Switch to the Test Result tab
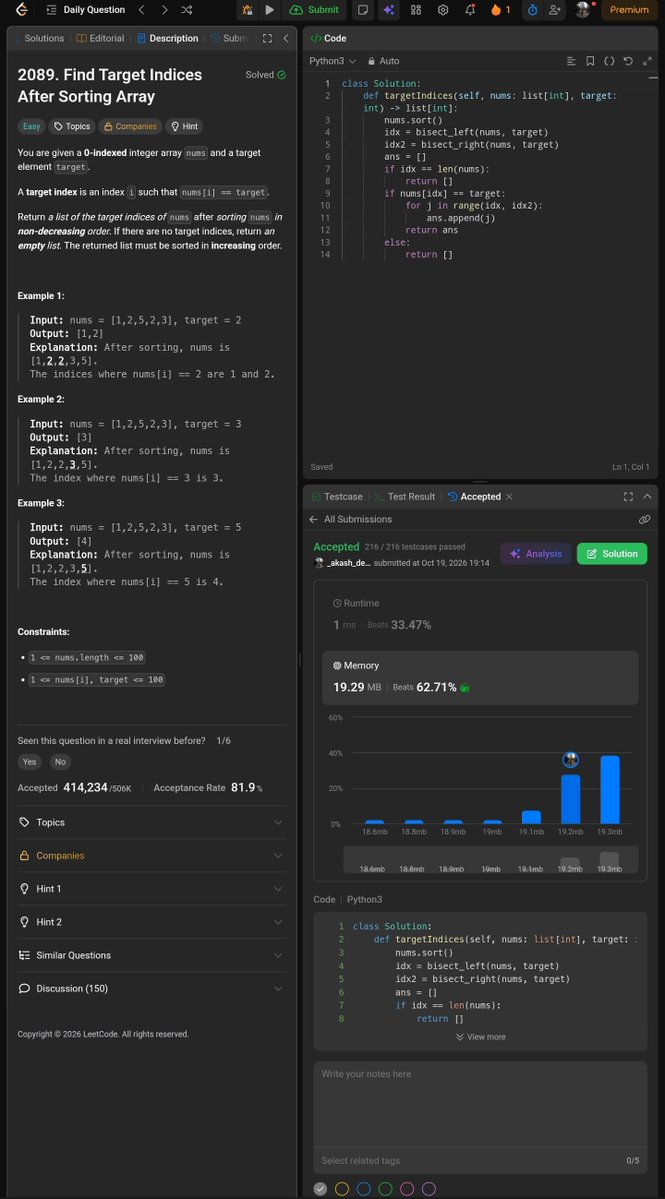This screenshot has height=1199, width=665. pos(404,496)
